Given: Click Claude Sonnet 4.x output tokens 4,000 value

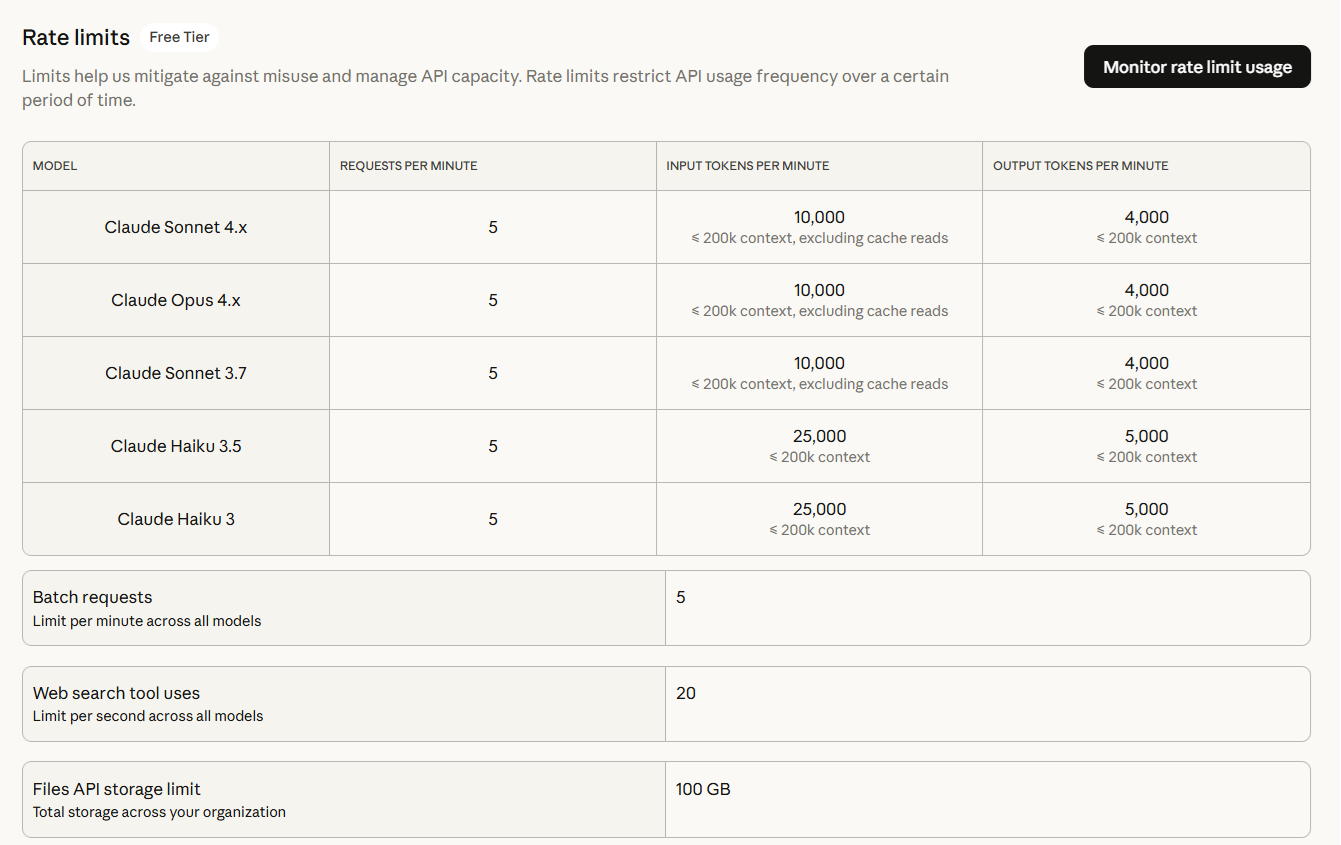Looking at the screenshot, I should [x=1146, y=217].
